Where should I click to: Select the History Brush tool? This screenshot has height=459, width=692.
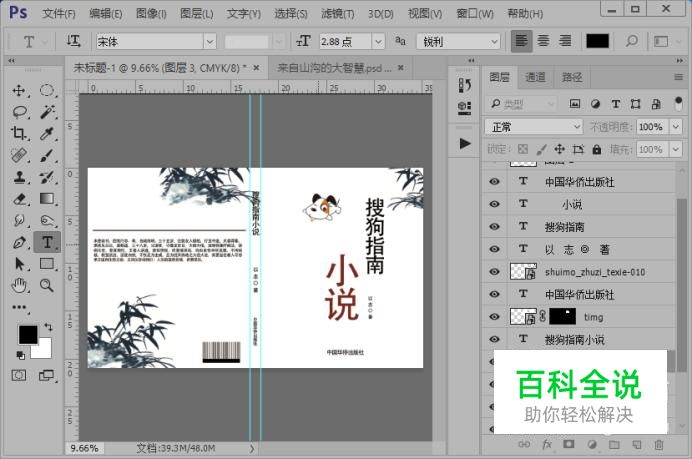point(47,177)
